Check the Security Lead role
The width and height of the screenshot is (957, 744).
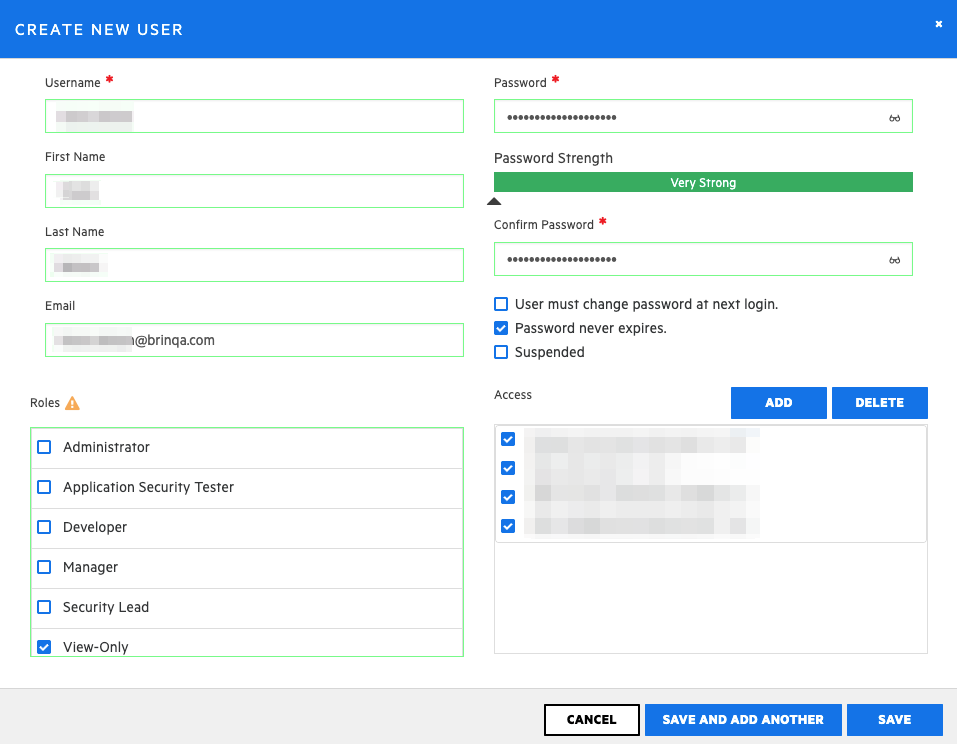pyautogui.click(x=44, y=608)
